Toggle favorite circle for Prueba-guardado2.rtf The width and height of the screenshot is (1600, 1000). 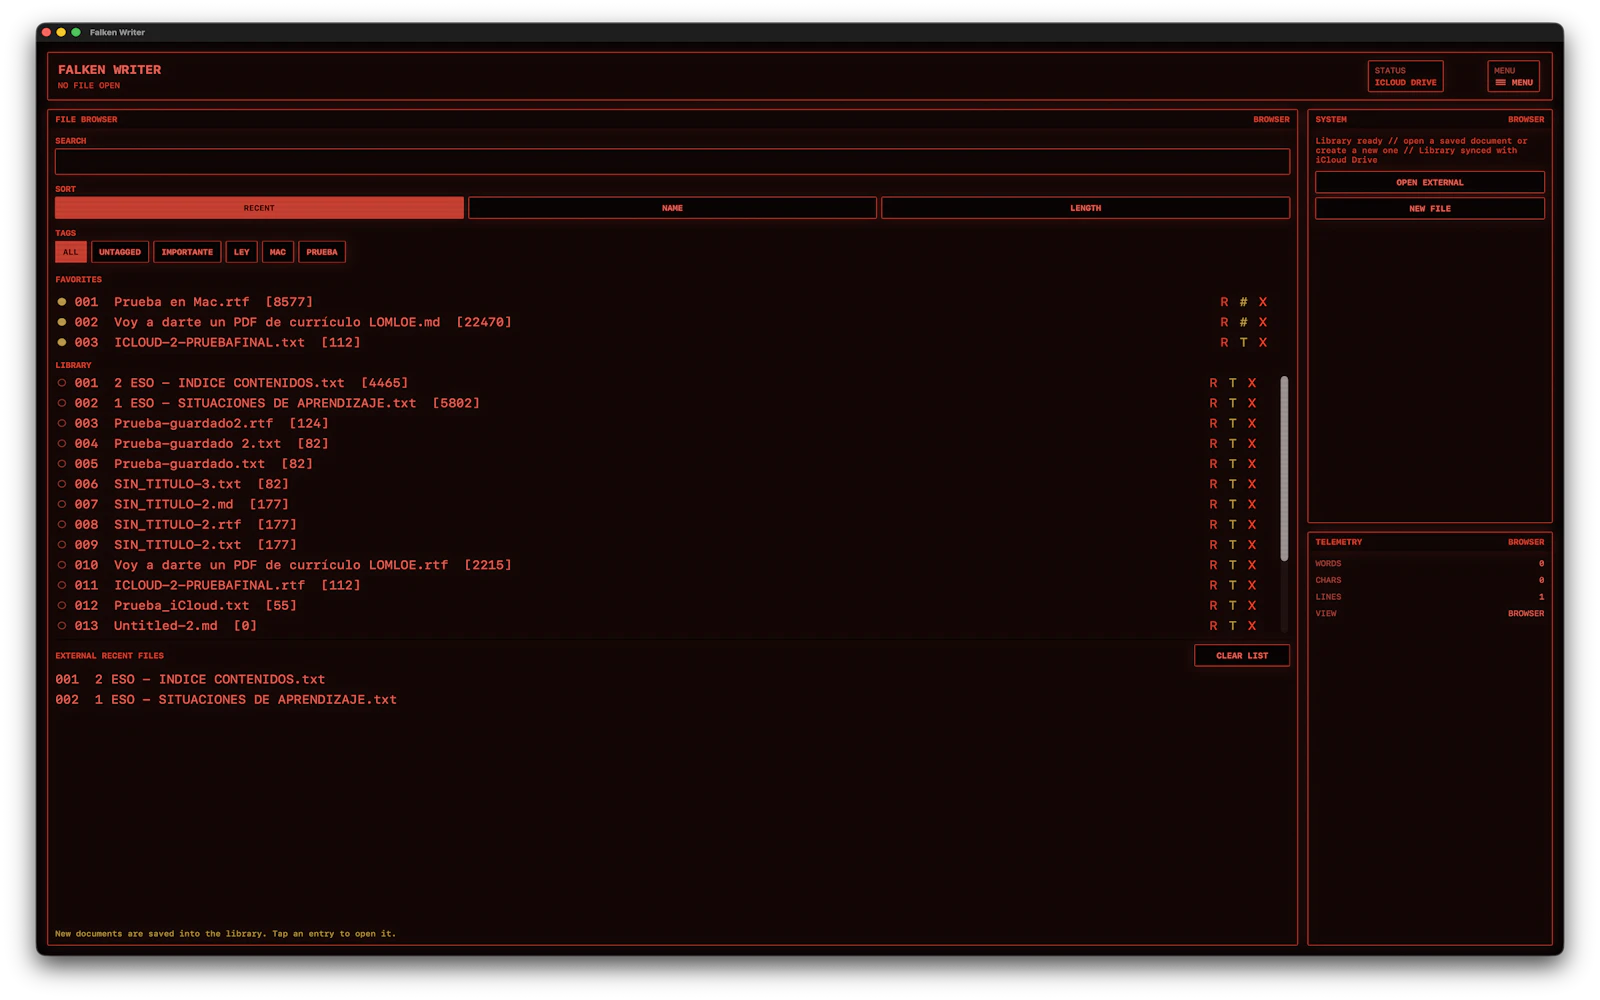(x=62, y=423)
